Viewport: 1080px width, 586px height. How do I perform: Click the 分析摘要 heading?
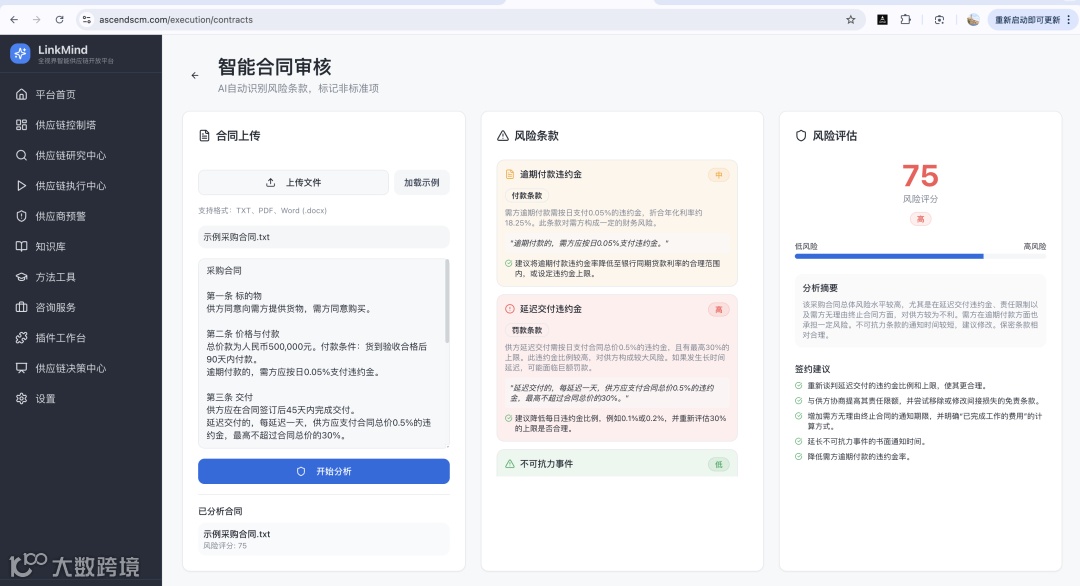(x=820, y=288)
